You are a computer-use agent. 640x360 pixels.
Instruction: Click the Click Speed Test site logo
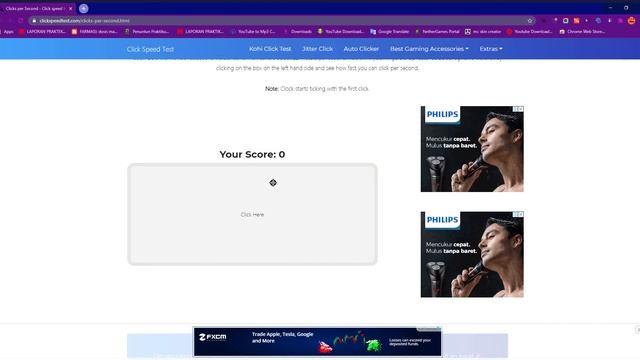click(150, 49)
